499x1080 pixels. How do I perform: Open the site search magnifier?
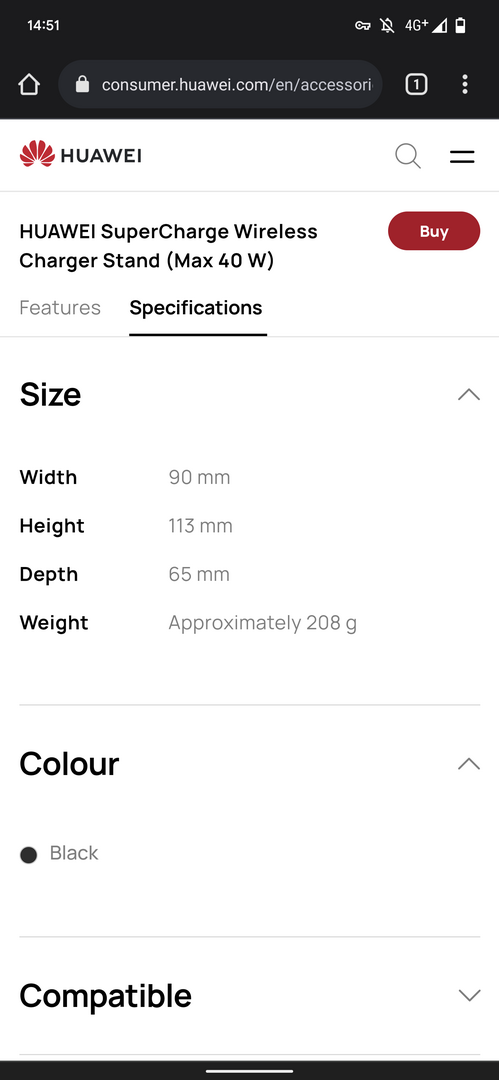click(x=408, y=156)
